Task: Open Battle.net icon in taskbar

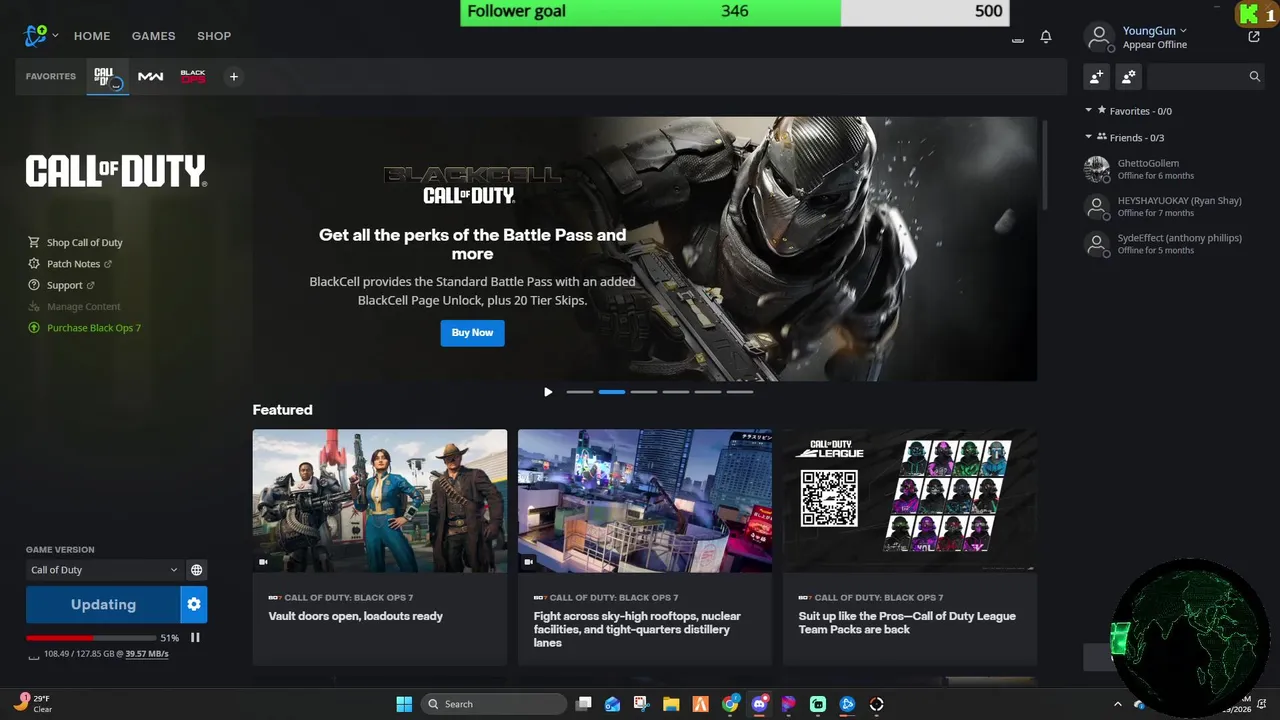Action: (x=847, y=704)
